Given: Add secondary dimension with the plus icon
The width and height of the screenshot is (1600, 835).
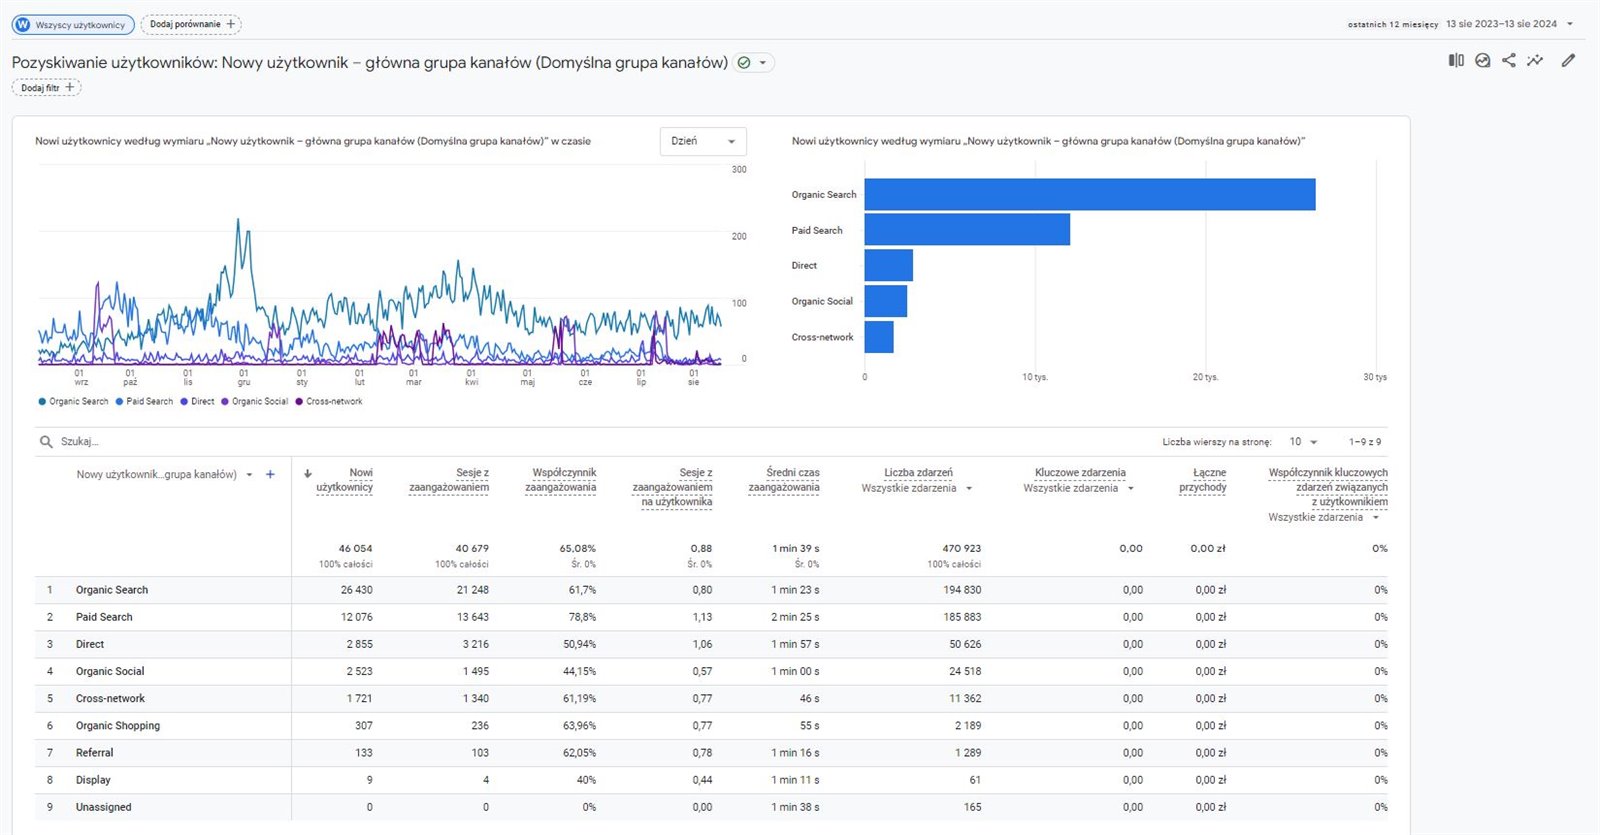Looking at the screenshot, I should point(270,474).
